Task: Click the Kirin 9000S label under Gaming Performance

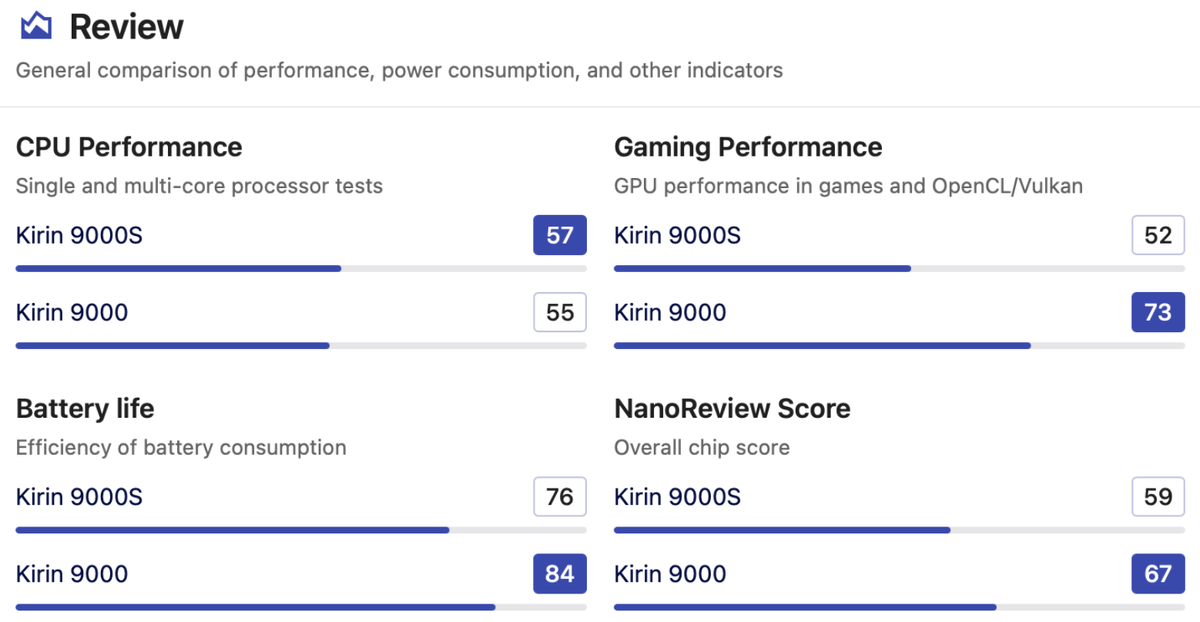Action: tap(677, 235)
